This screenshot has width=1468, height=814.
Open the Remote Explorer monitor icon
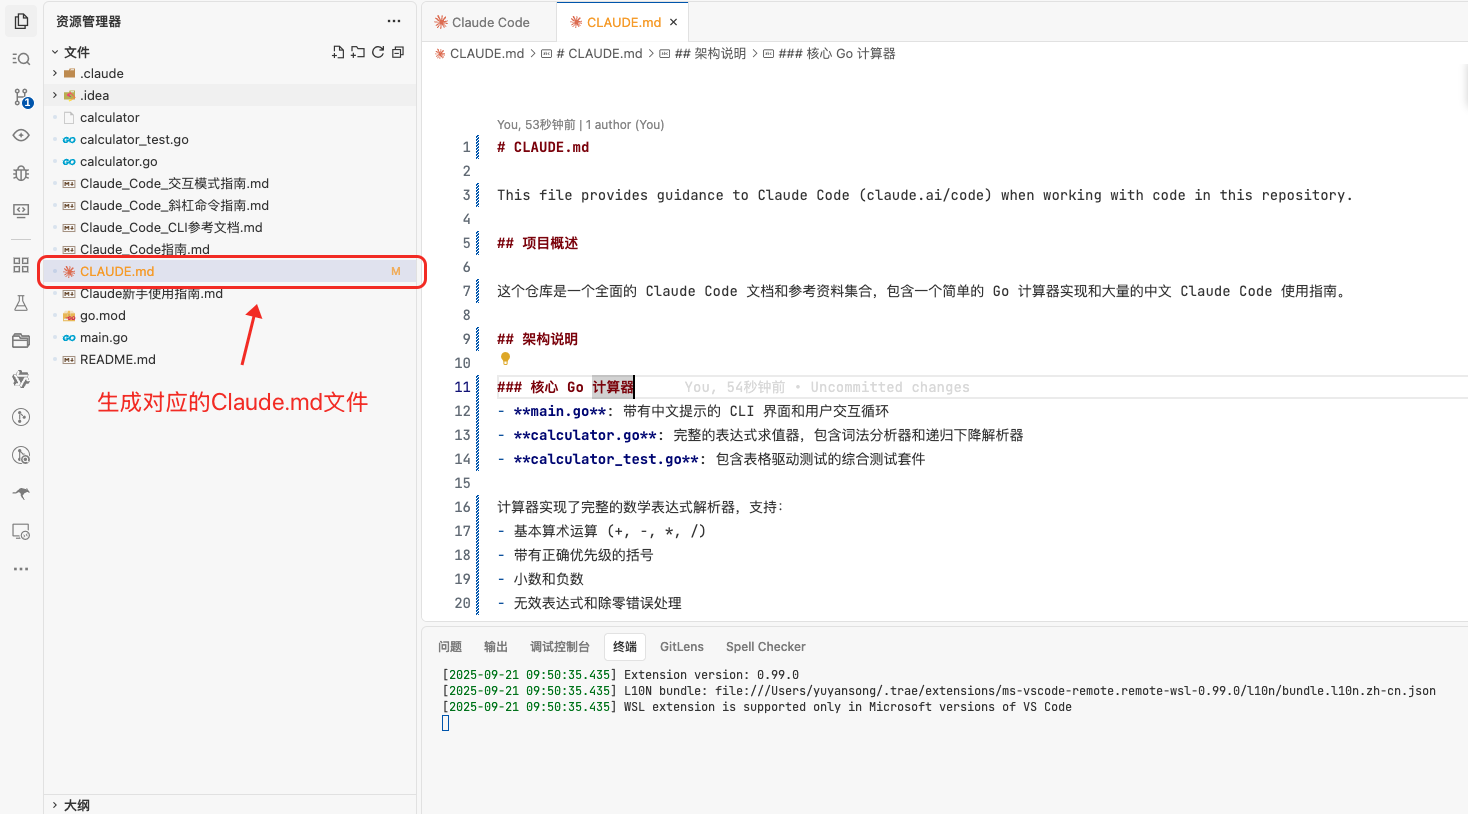pyautogui.click(x=21, y=211)
